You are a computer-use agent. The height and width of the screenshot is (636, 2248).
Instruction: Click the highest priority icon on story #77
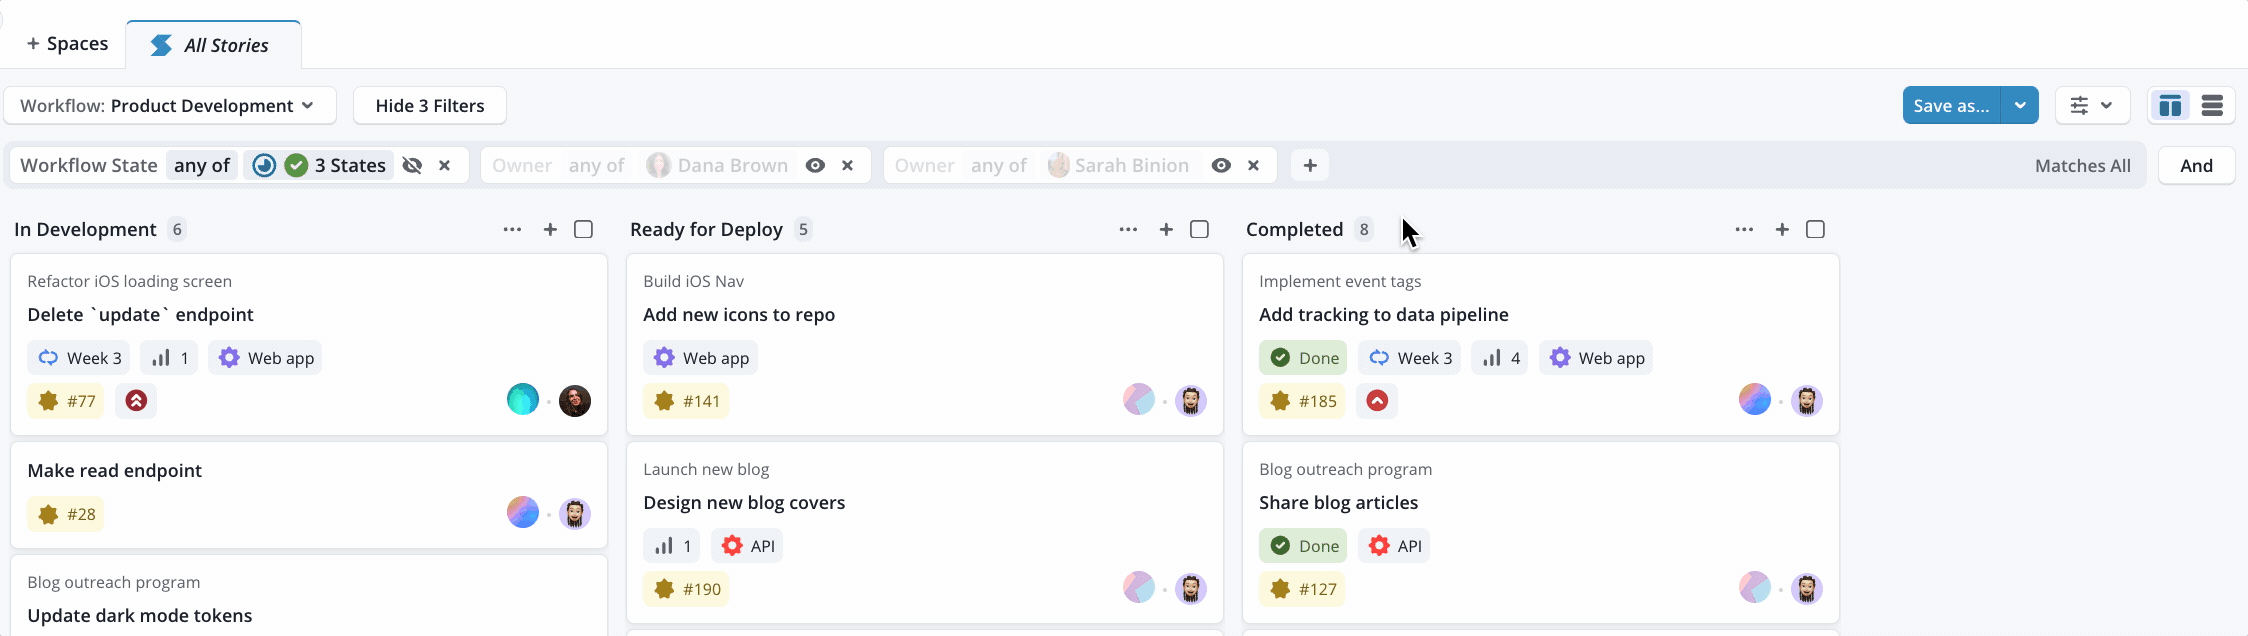pos(136,401)
